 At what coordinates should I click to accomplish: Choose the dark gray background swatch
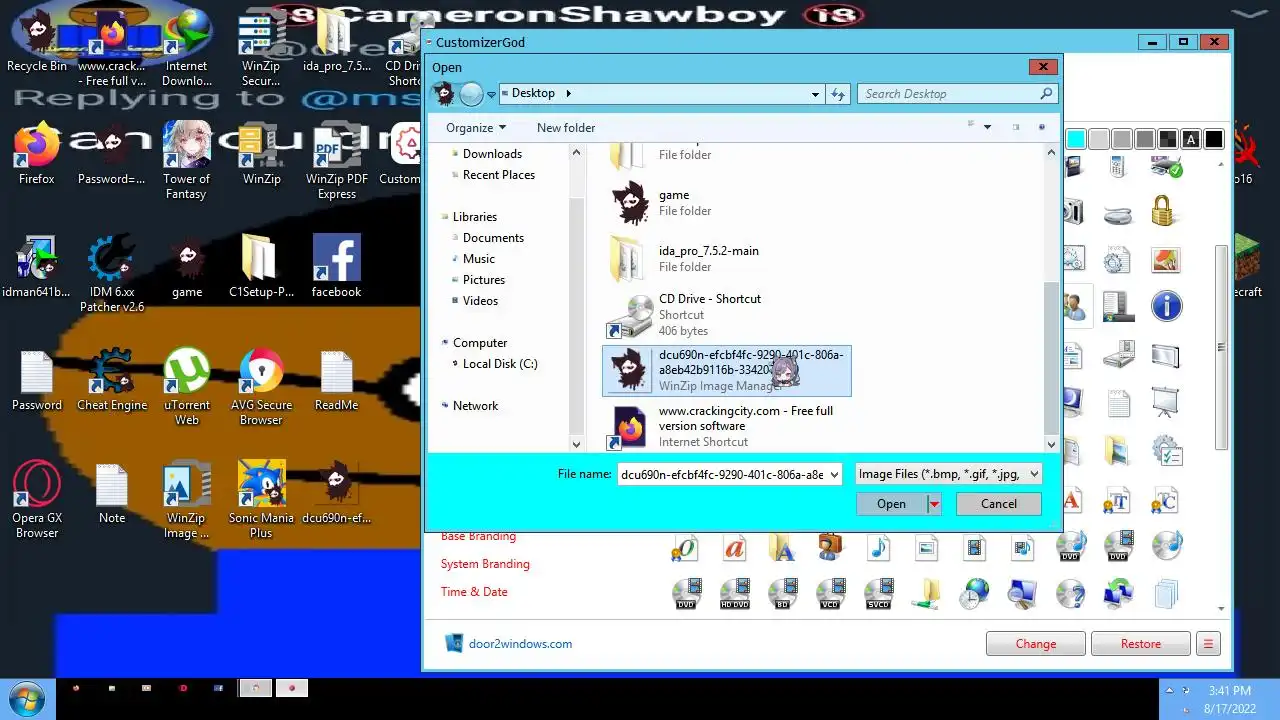coord(1145,140)
